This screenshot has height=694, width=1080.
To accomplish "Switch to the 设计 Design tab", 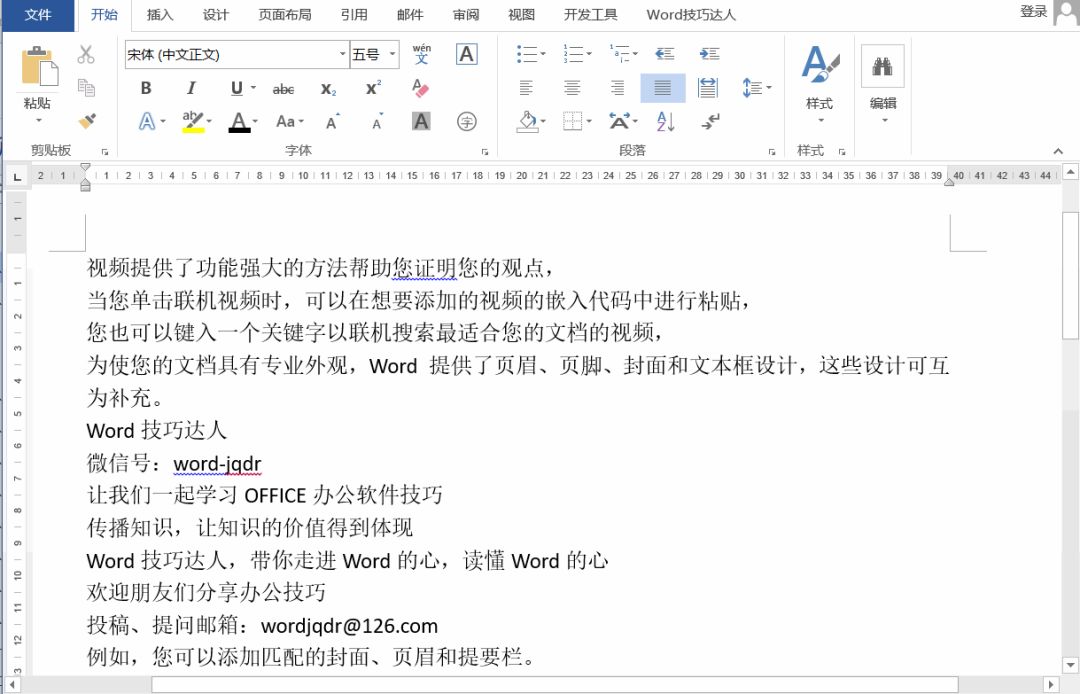I will click(216, 14).
